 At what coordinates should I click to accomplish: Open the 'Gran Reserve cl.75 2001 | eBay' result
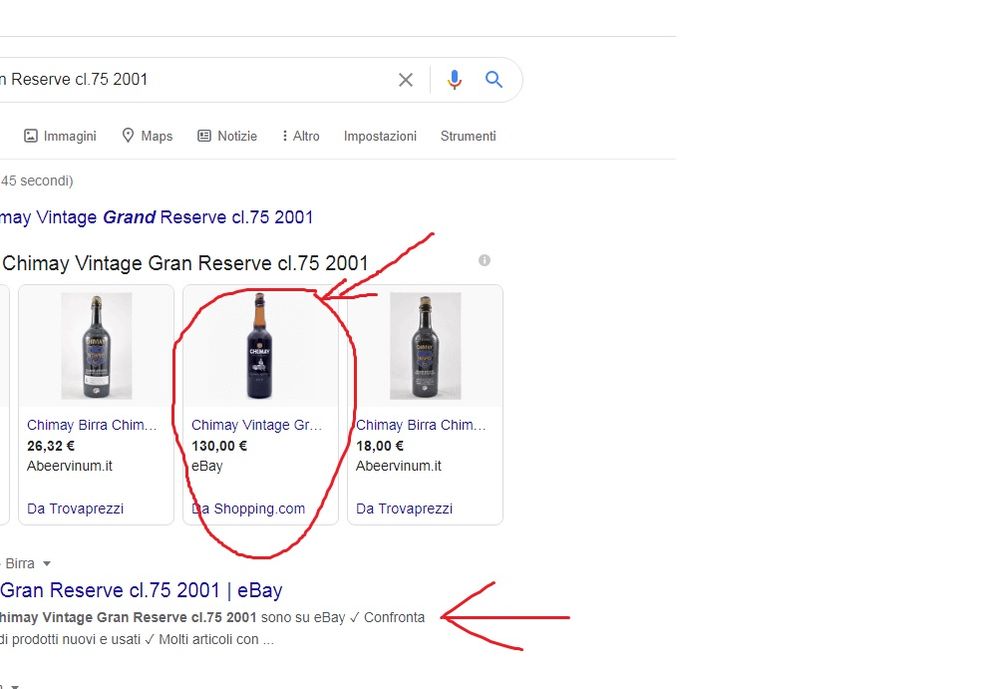coord(140,590)
